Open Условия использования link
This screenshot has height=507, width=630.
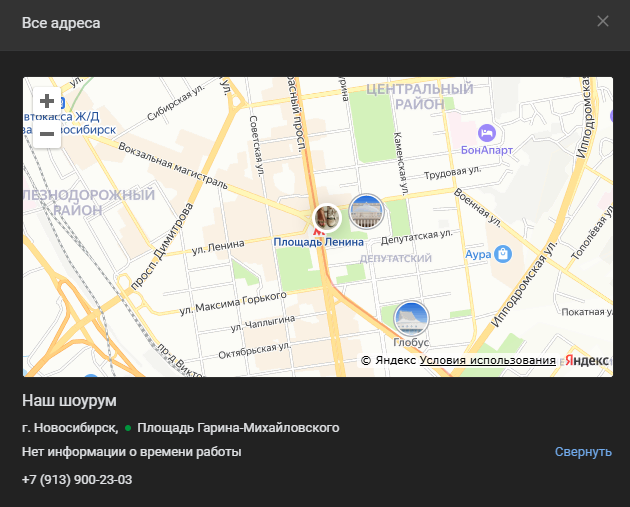[x=487, y=360]
